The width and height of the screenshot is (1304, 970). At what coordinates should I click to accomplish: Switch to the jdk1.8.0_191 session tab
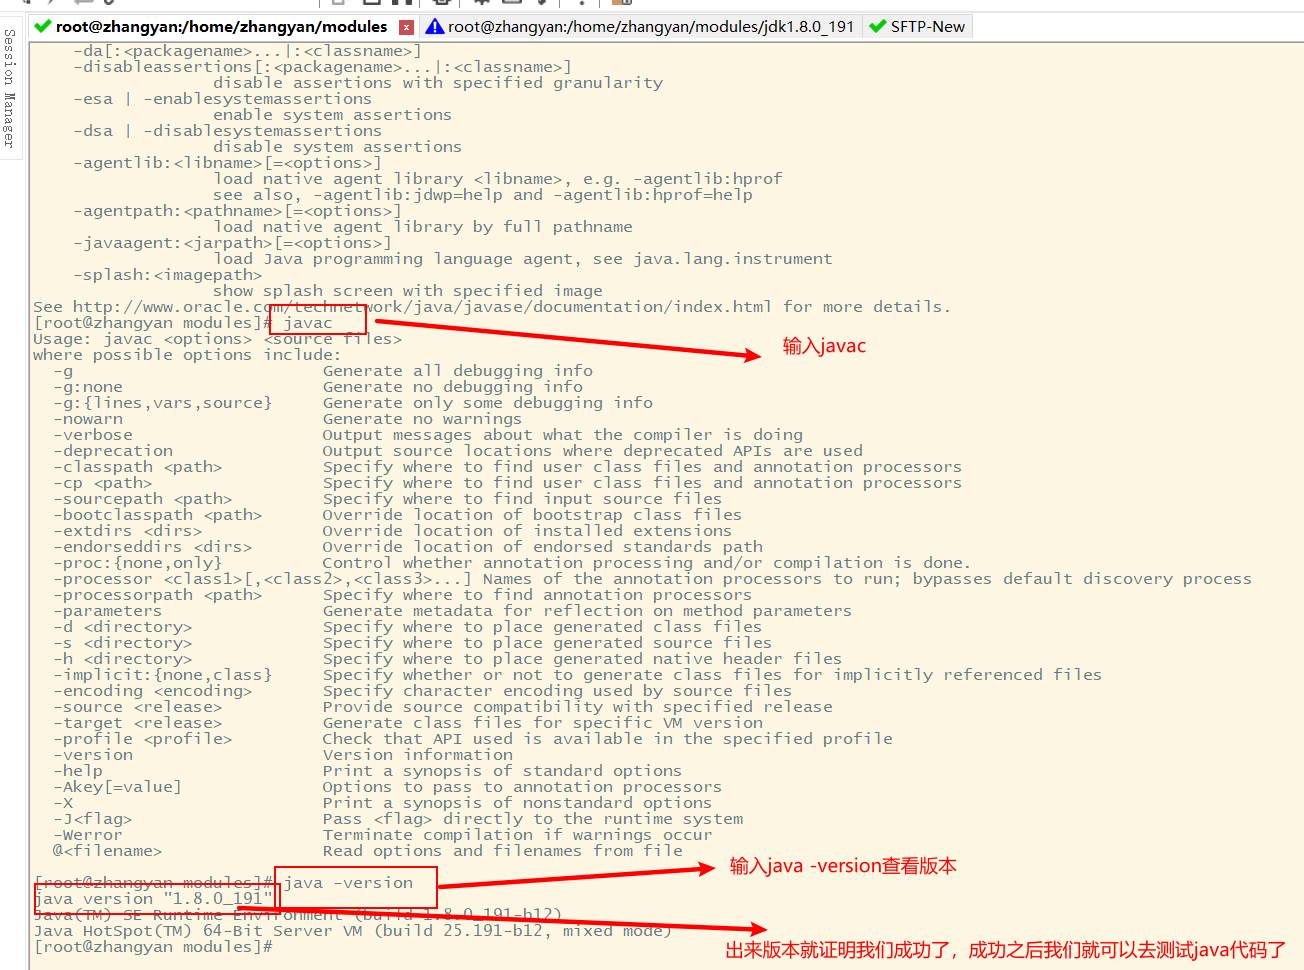coord(640,26)
